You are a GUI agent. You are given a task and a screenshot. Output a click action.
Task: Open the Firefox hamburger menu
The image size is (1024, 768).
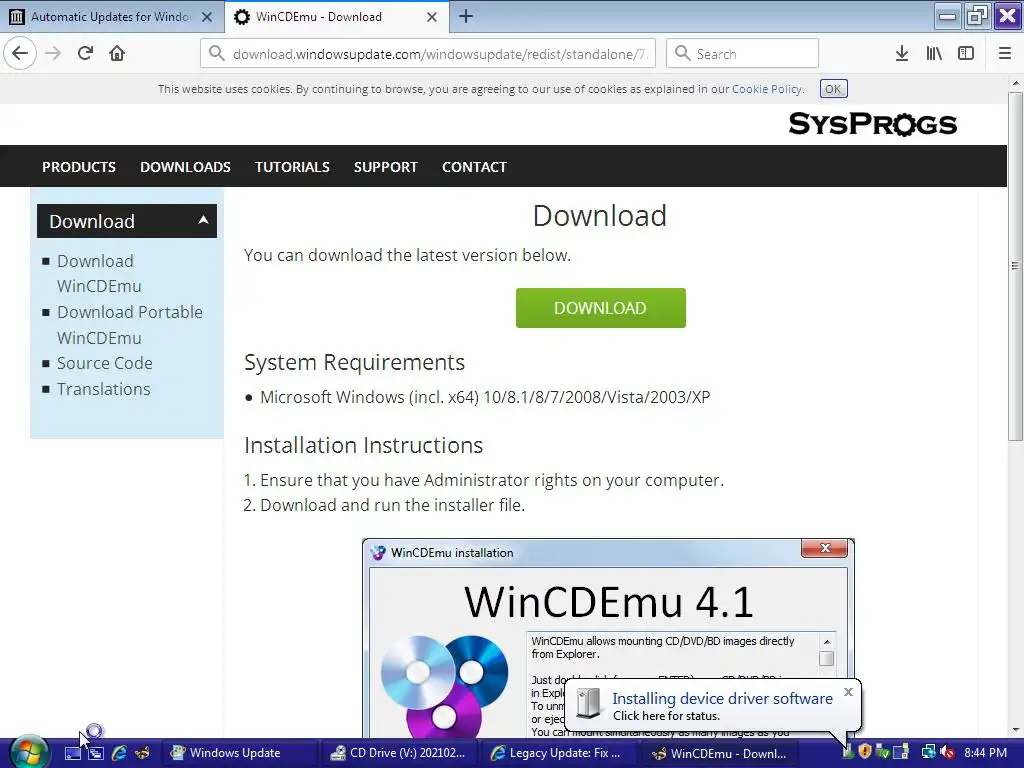pyautogui.click(x=1005, y=54)
